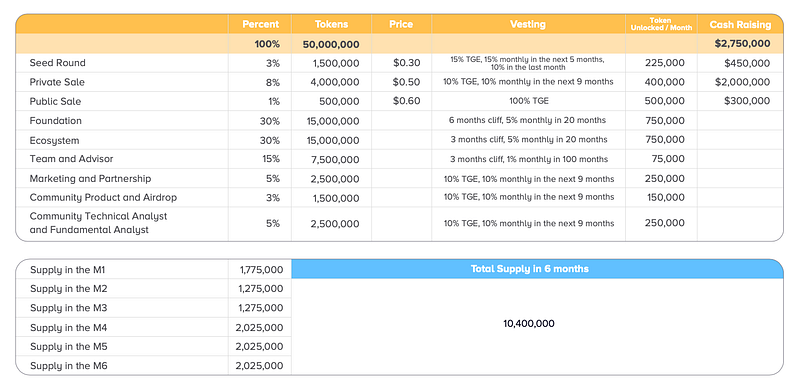Screen dimensions: 800x392
Task: Select Private Sale 8% percent cell
Action: [273, 82]
